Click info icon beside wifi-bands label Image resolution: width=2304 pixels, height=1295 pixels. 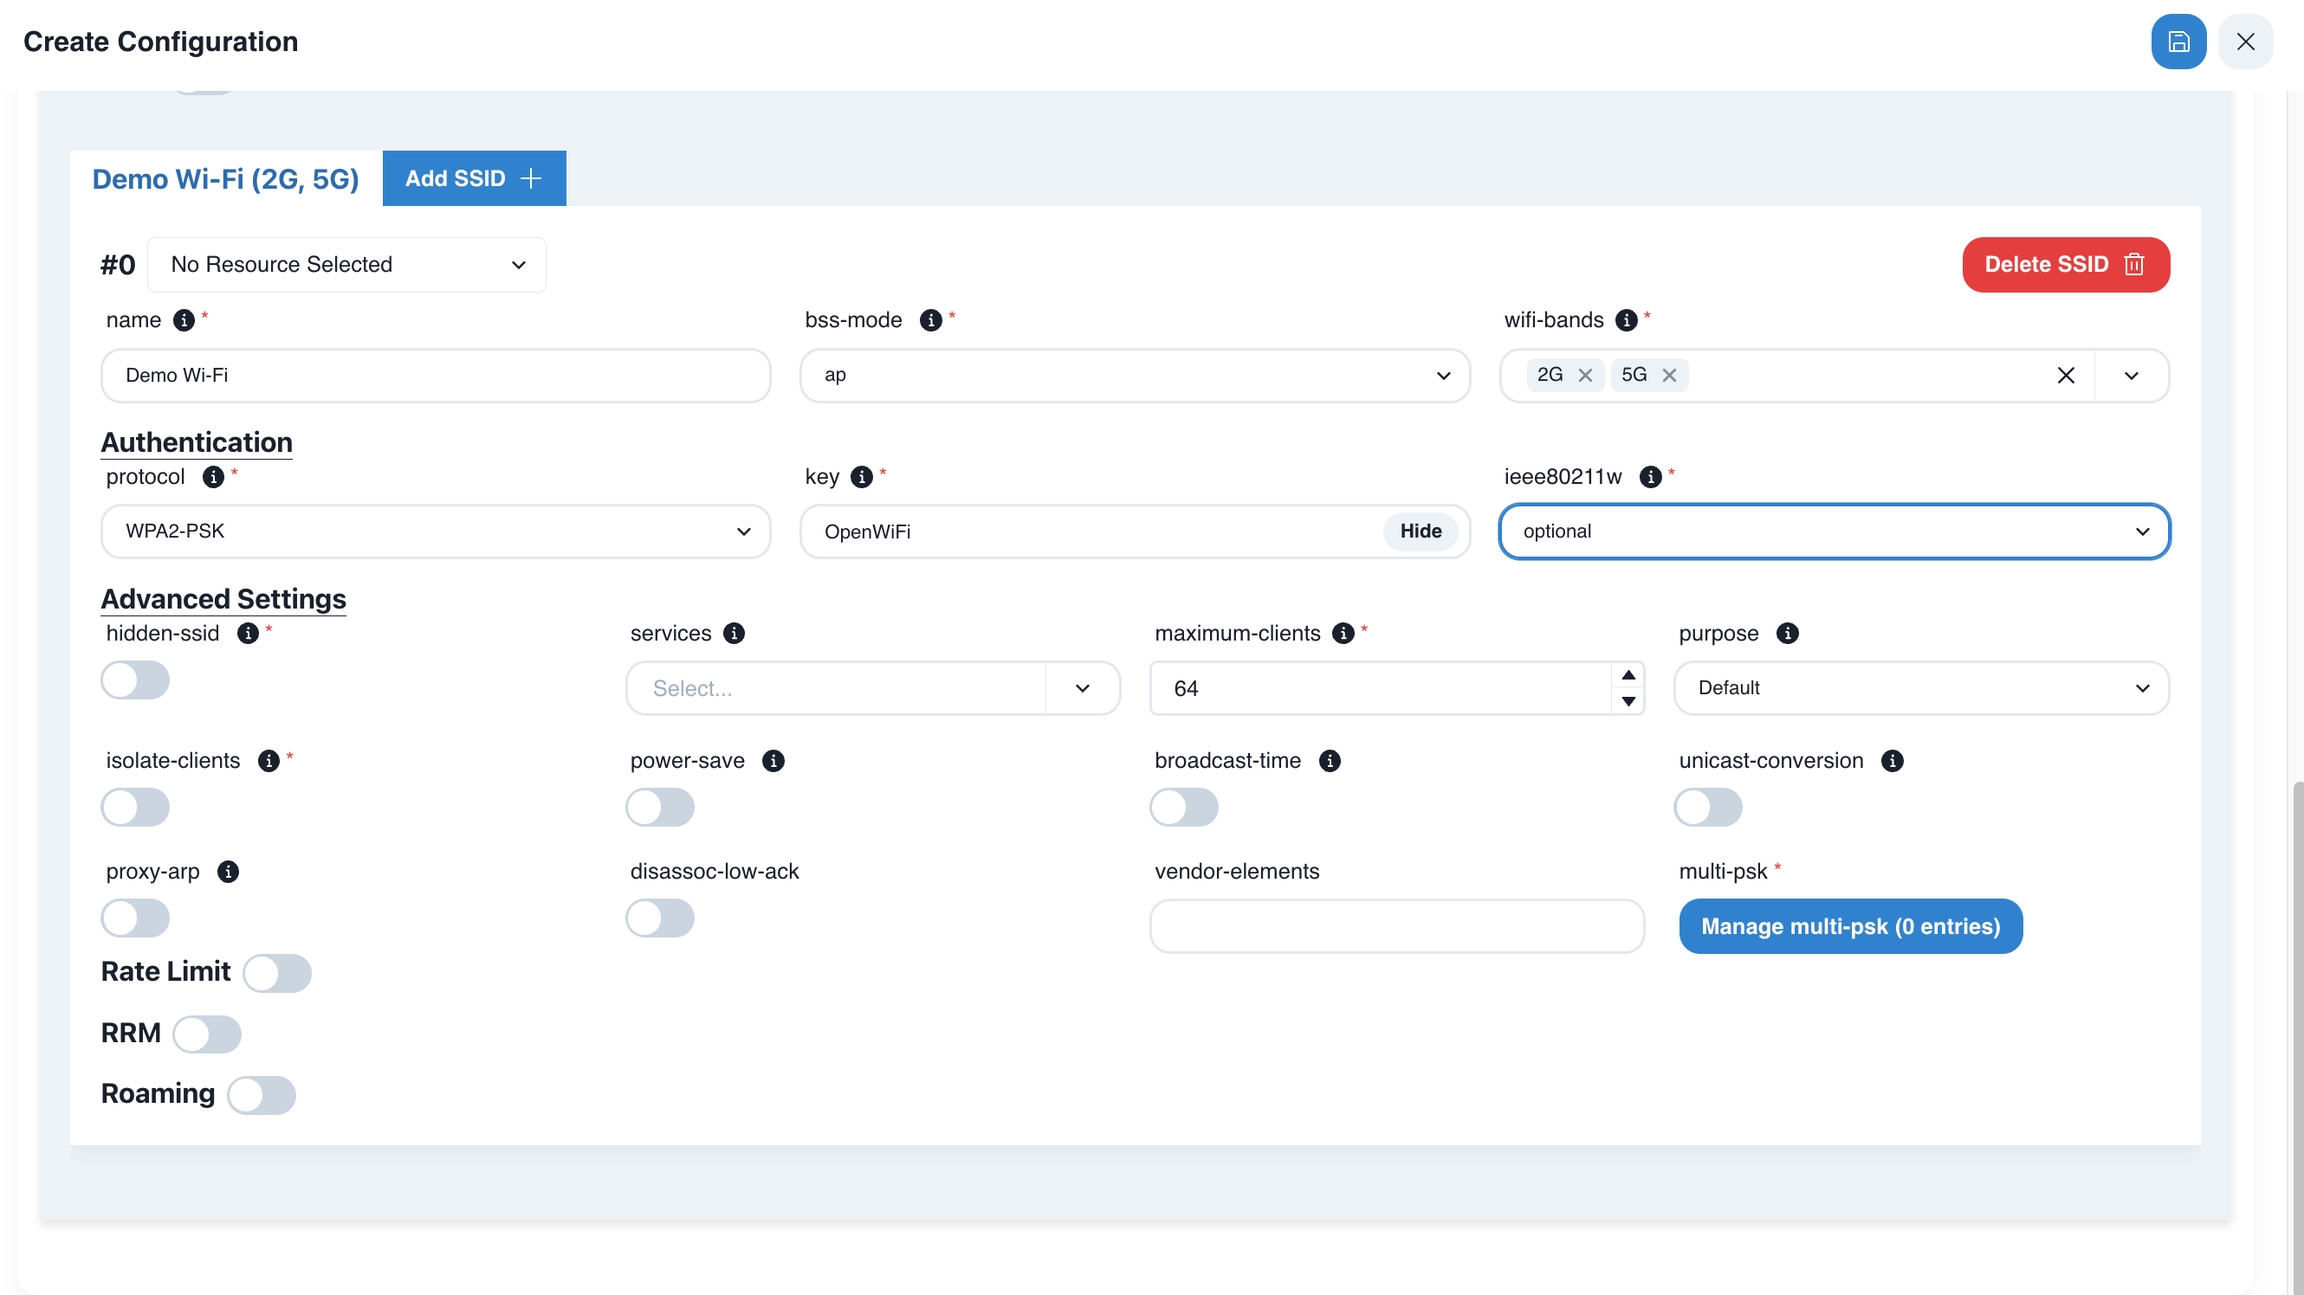[1626, 320]
